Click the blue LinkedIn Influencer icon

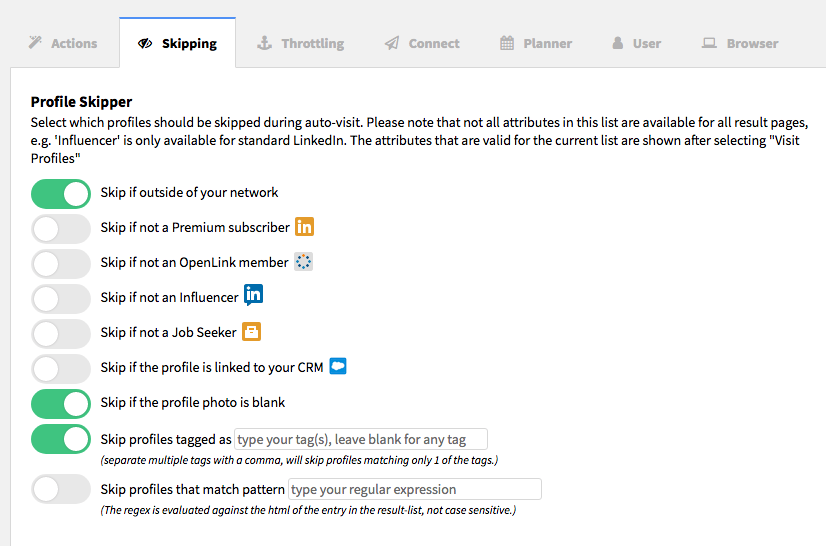253,295
